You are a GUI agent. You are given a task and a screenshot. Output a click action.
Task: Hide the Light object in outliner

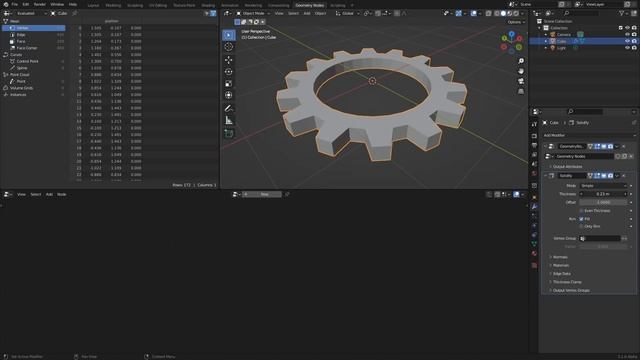click(627, 48)
